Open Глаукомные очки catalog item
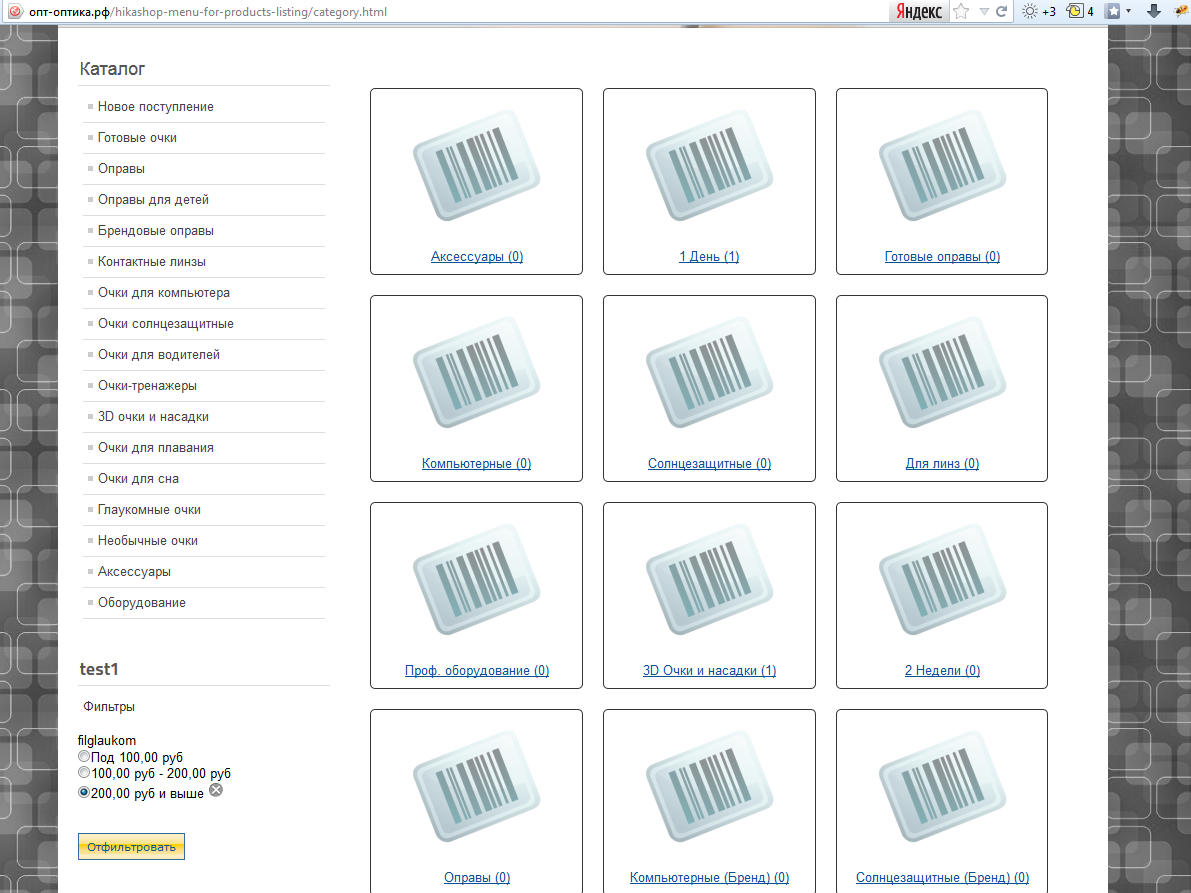Image resolution: width=1191 pixels, height=893 pixels. [x=150, y=510]
